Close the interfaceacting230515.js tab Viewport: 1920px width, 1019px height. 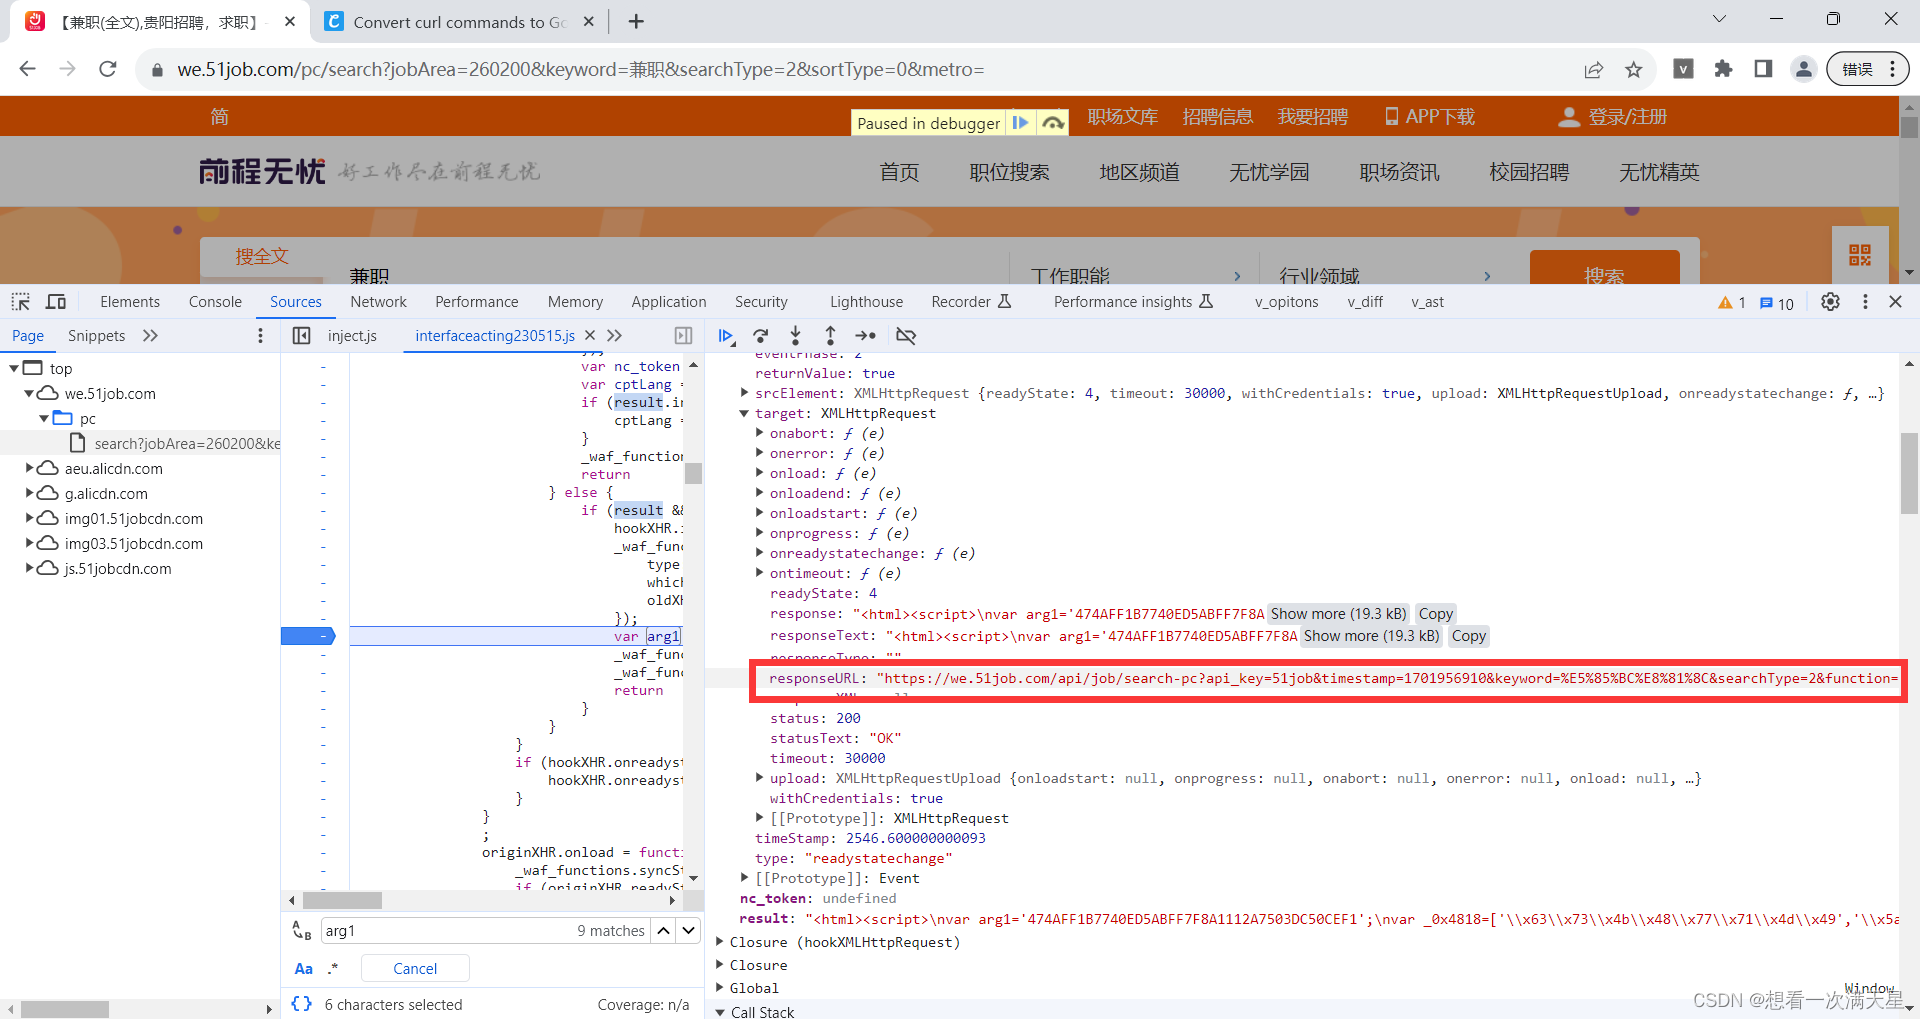pyautogui.click(x=590, y=336)
